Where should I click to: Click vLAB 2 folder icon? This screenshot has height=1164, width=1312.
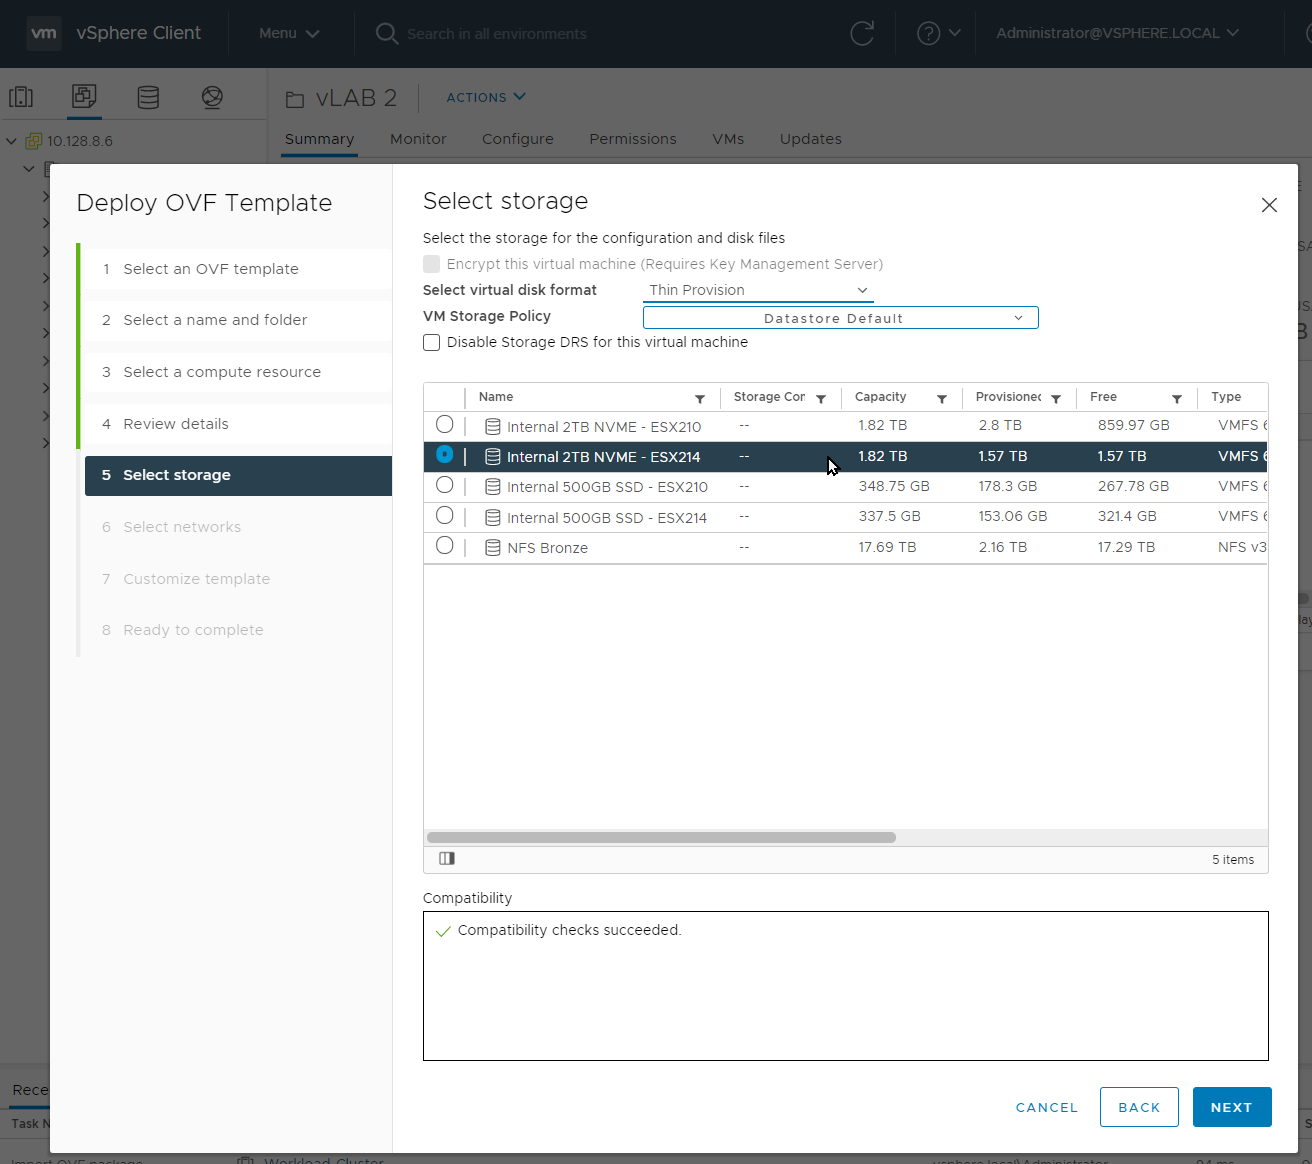295,99
